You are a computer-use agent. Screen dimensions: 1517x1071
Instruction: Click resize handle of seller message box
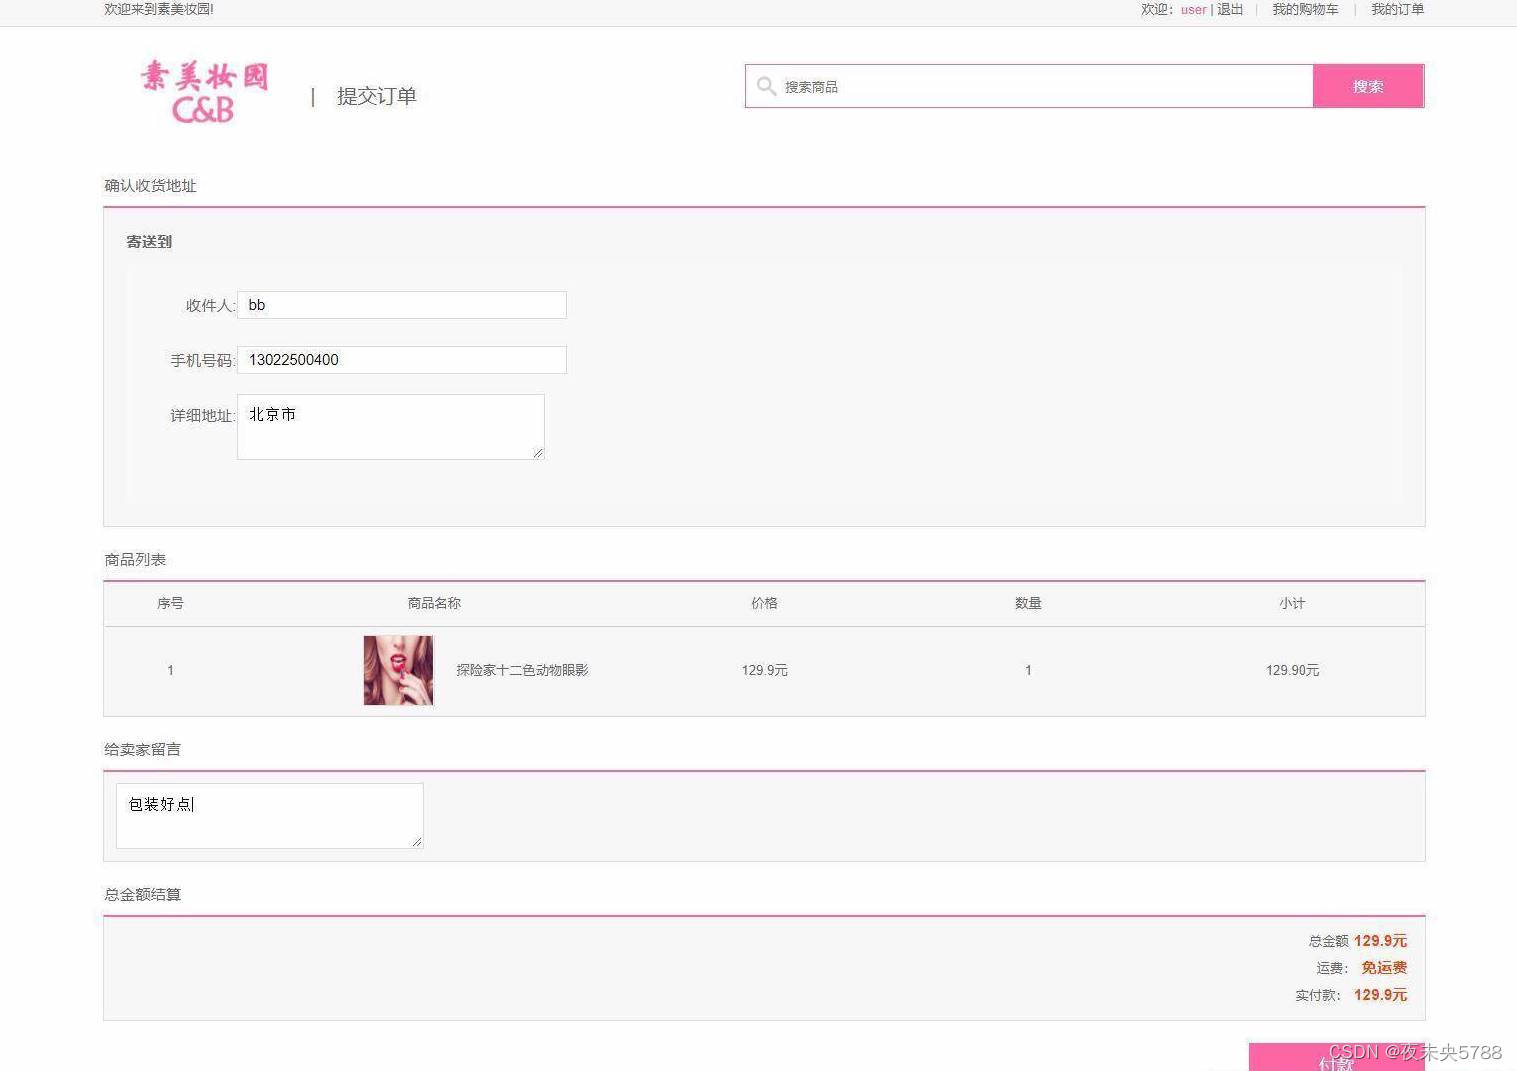(417, 842)
